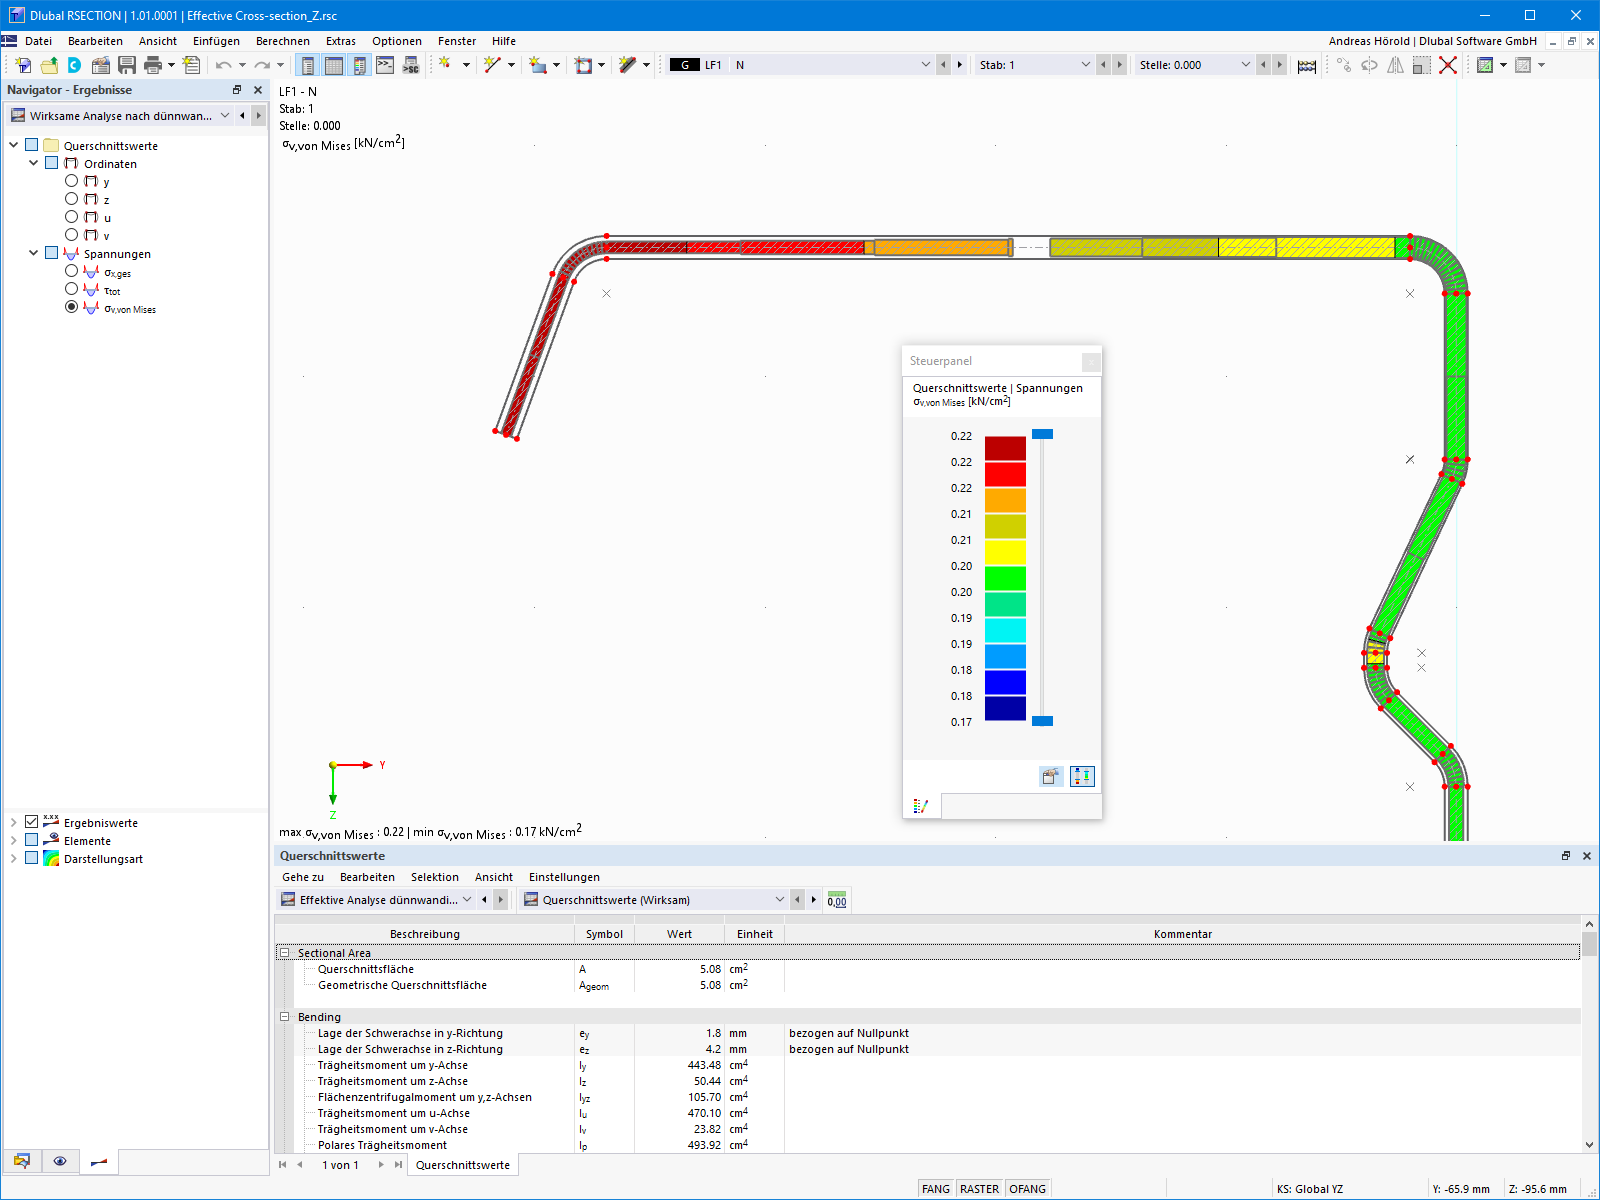Open the Navigator views eye tab
This screenshot has height=1200, width=1600.
pyautogui.click(x=60, y=1161)
